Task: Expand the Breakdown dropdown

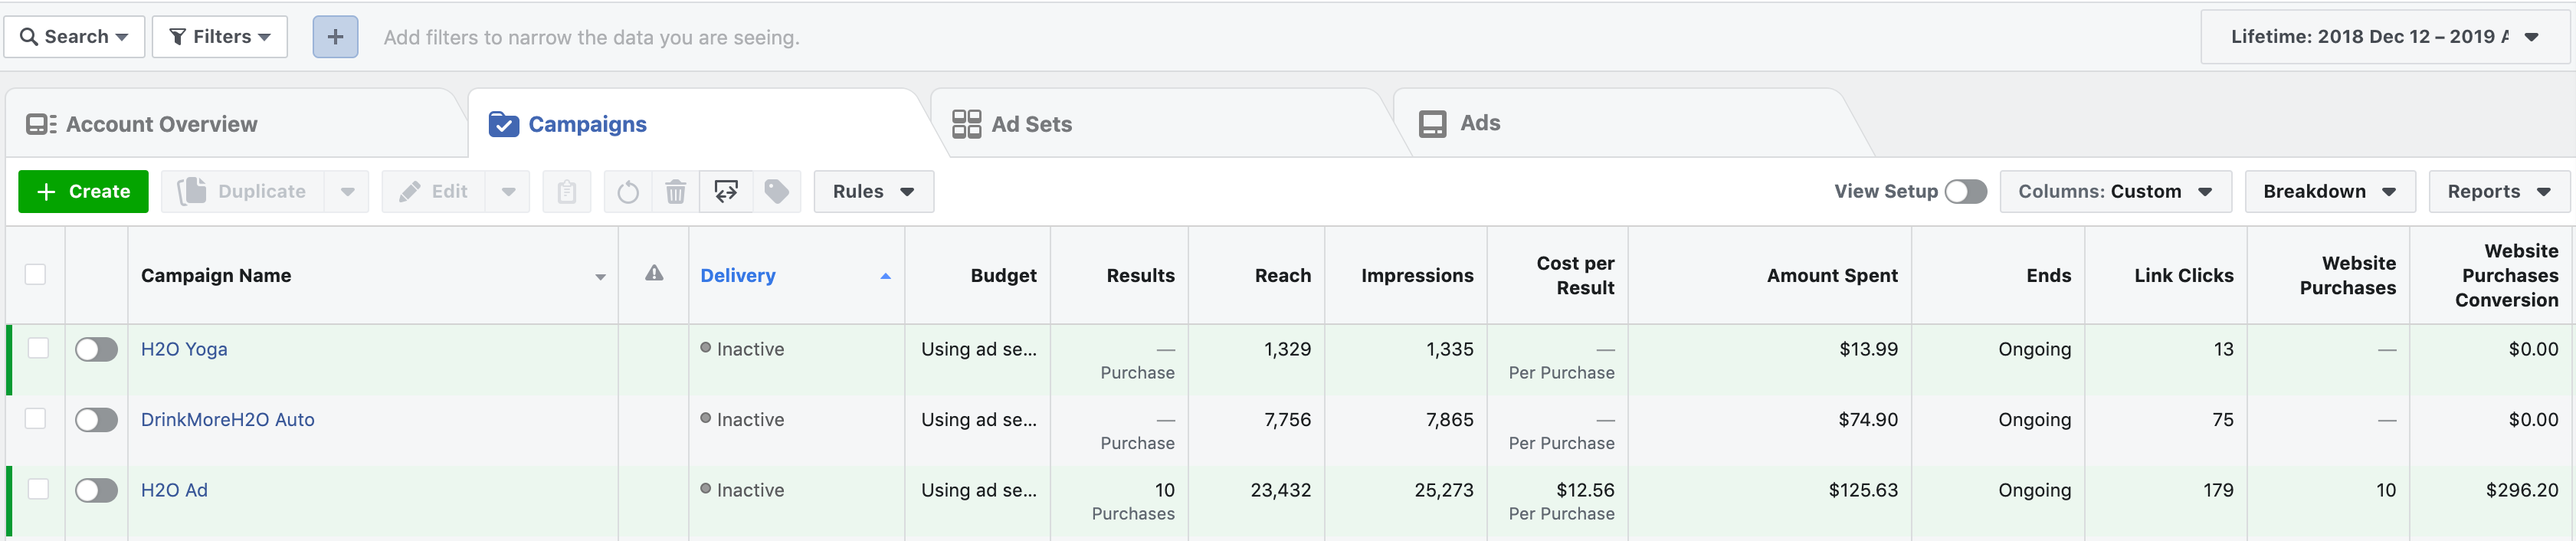Action: tap(2328, 191)
